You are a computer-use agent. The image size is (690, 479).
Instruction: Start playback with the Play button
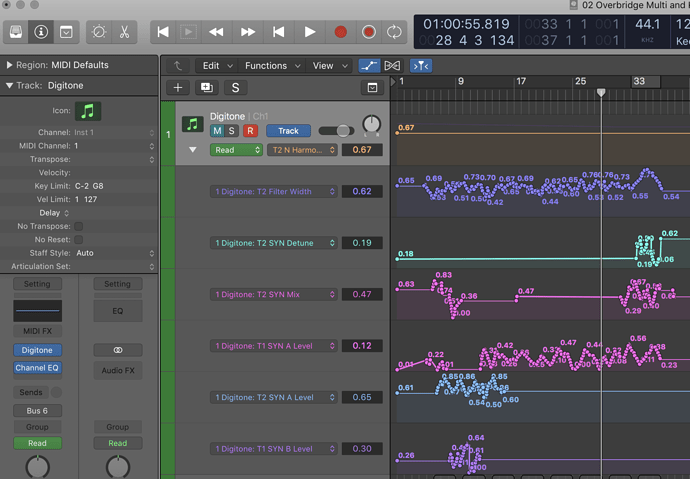click(310, 32)
